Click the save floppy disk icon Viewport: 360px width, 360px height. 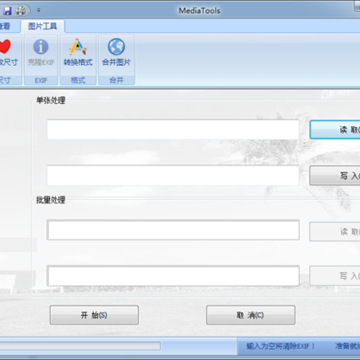pos(7,11)
